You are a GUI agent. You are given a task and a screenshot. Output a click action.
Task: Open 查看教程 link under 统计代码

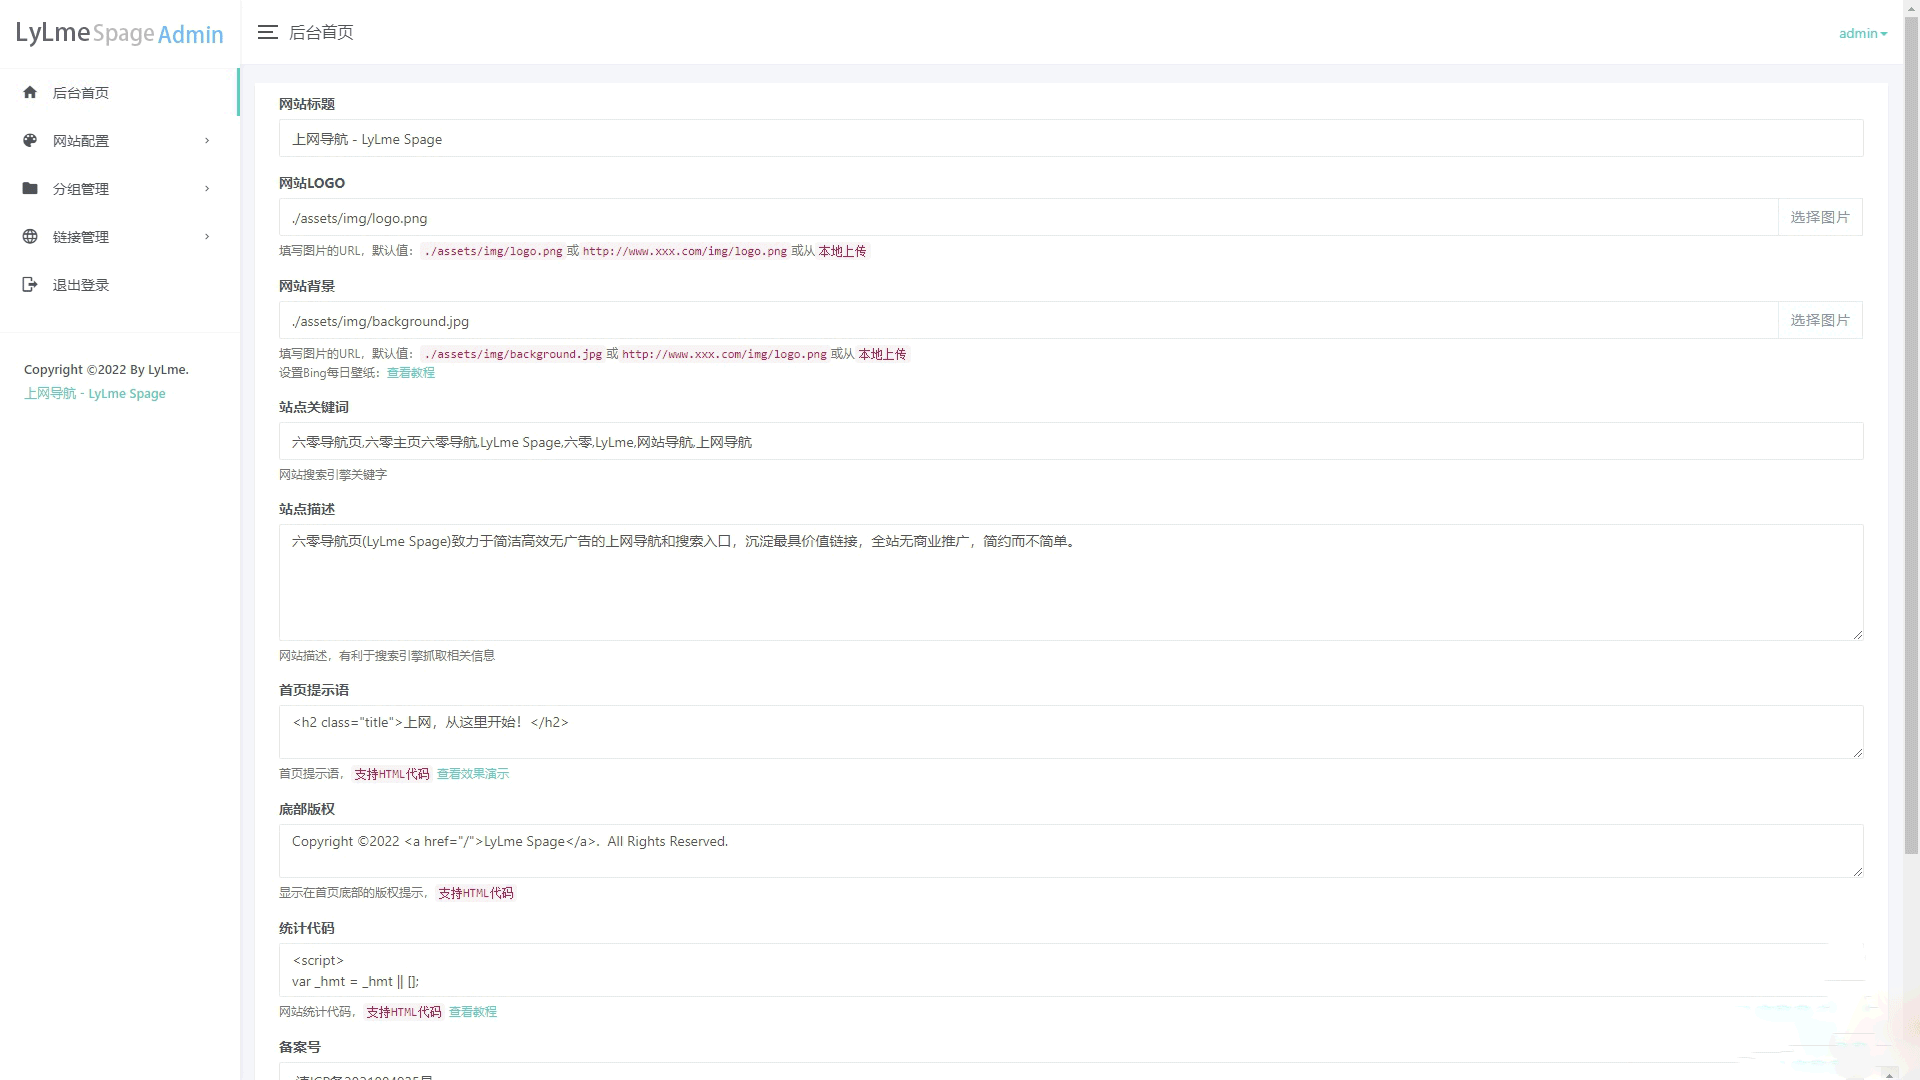click(473, 1011)
